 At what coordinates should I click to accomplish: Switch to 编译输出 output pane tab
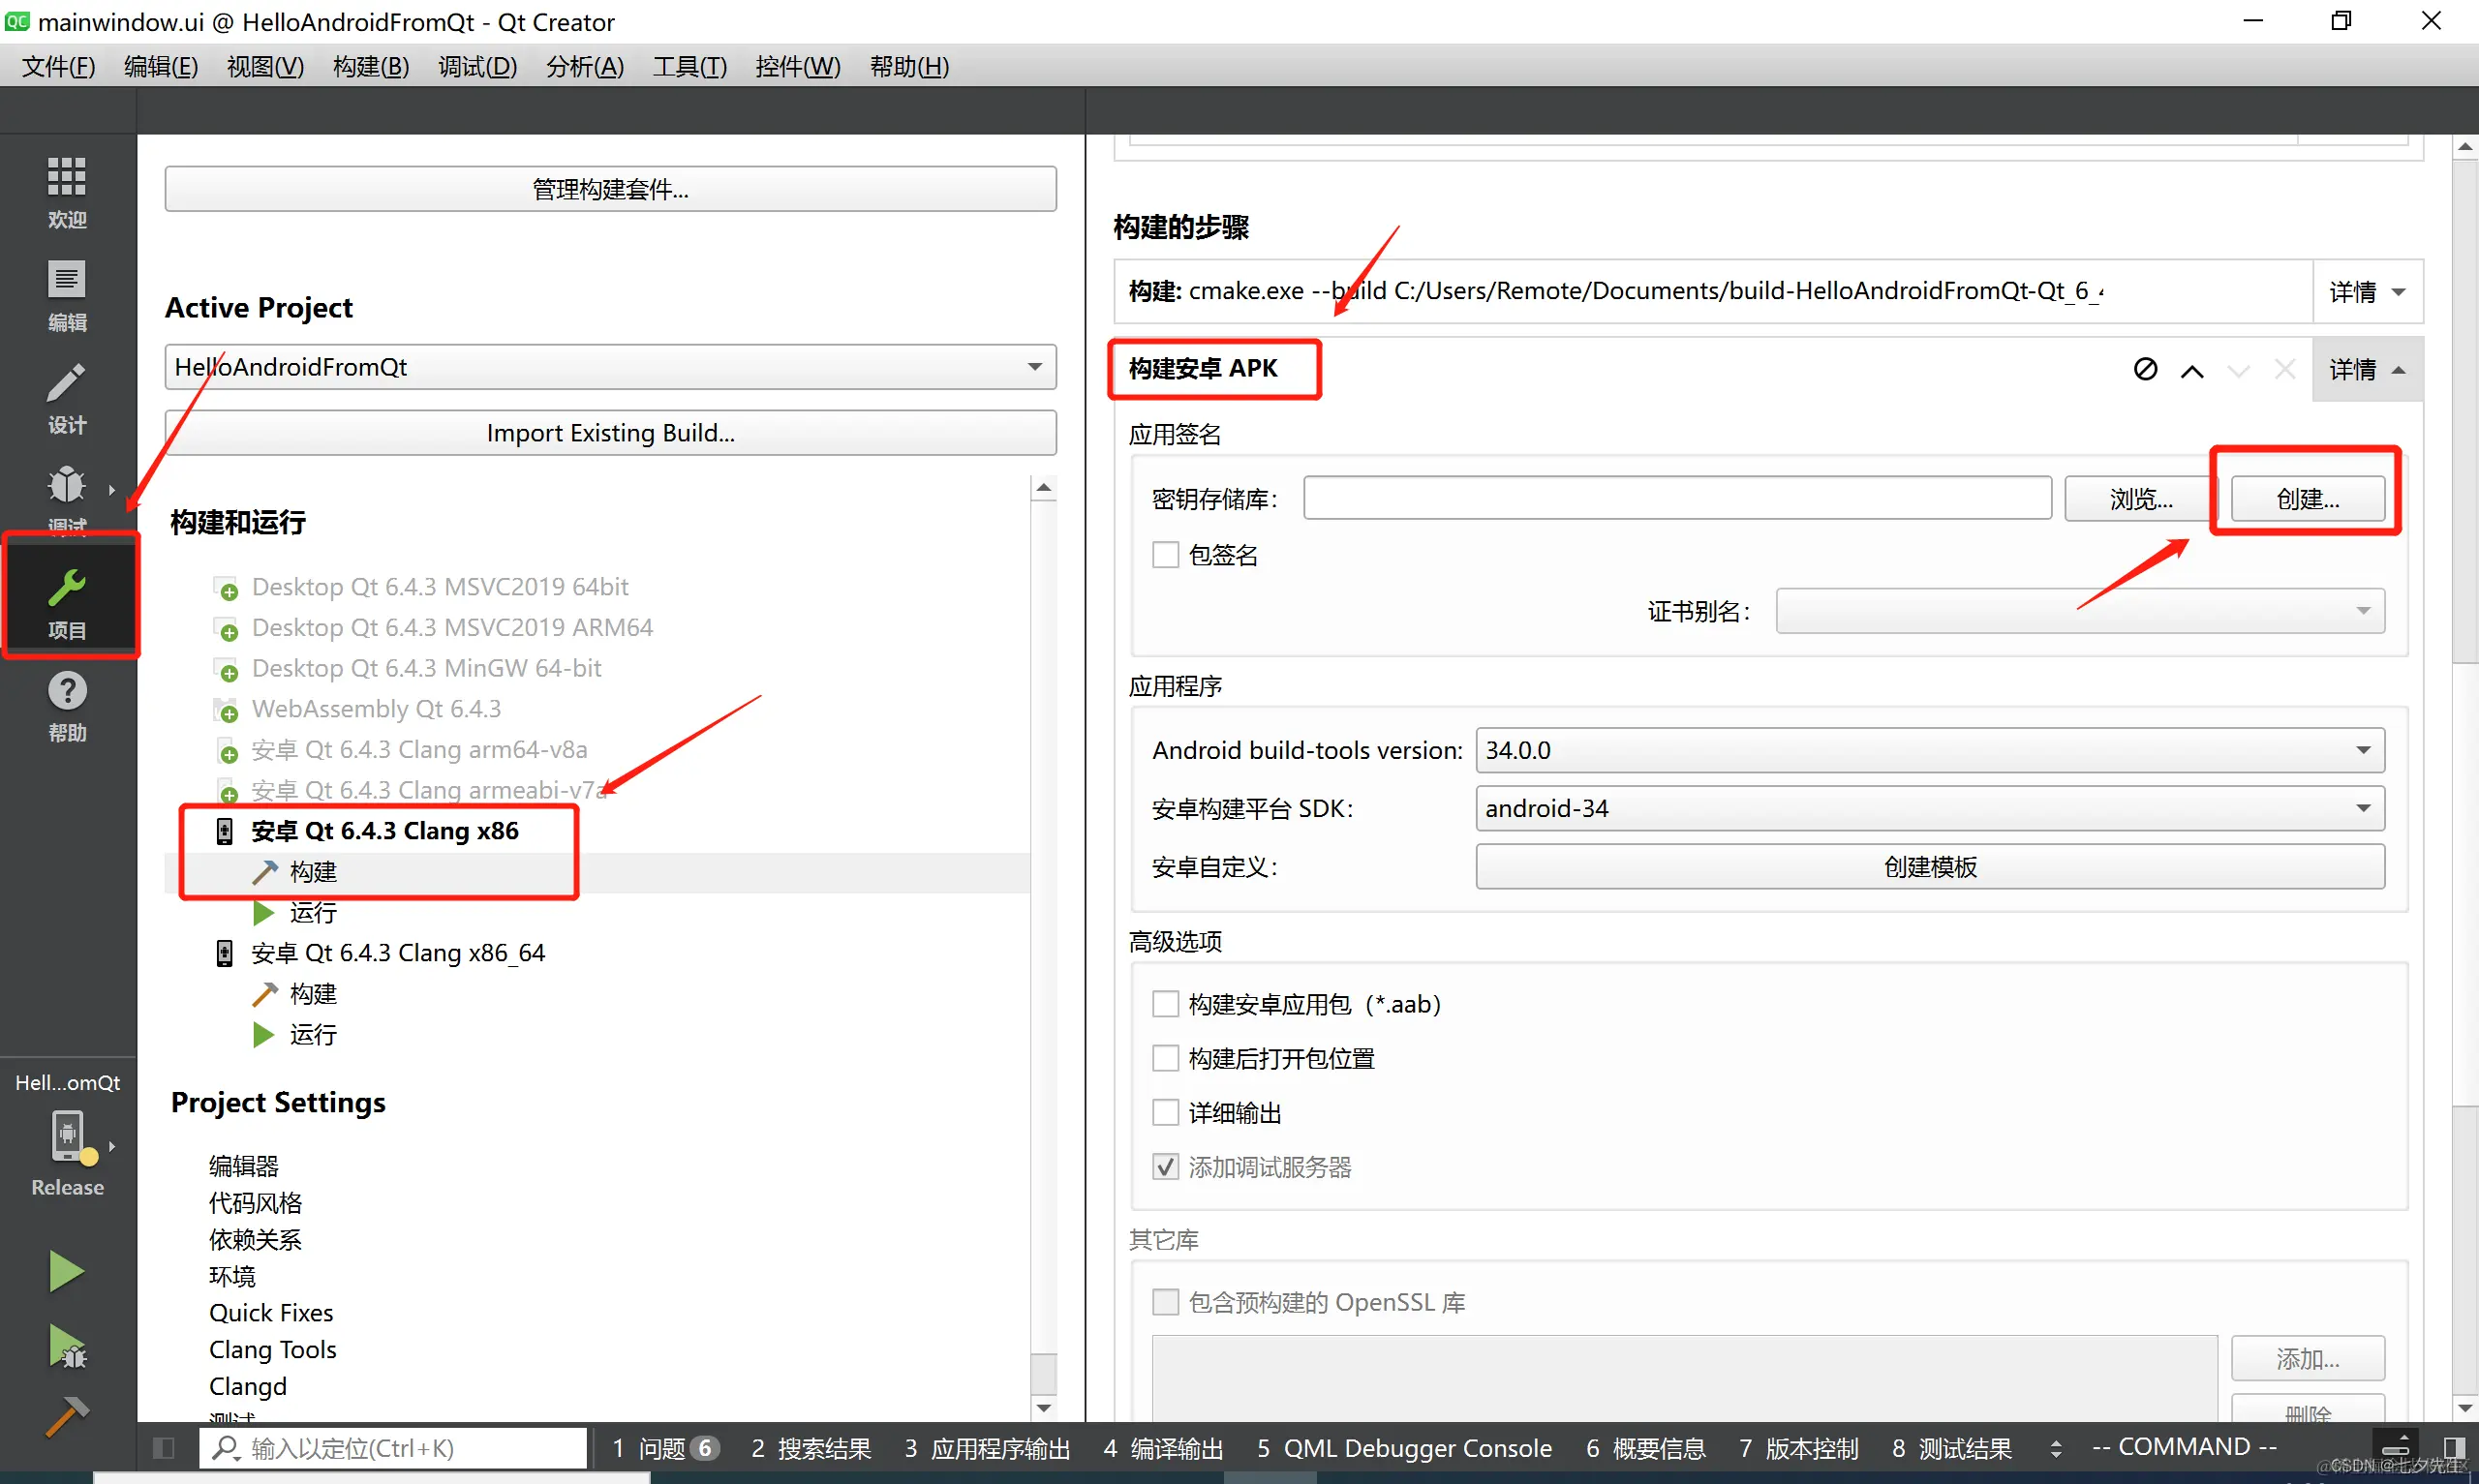[1163, 1448]
